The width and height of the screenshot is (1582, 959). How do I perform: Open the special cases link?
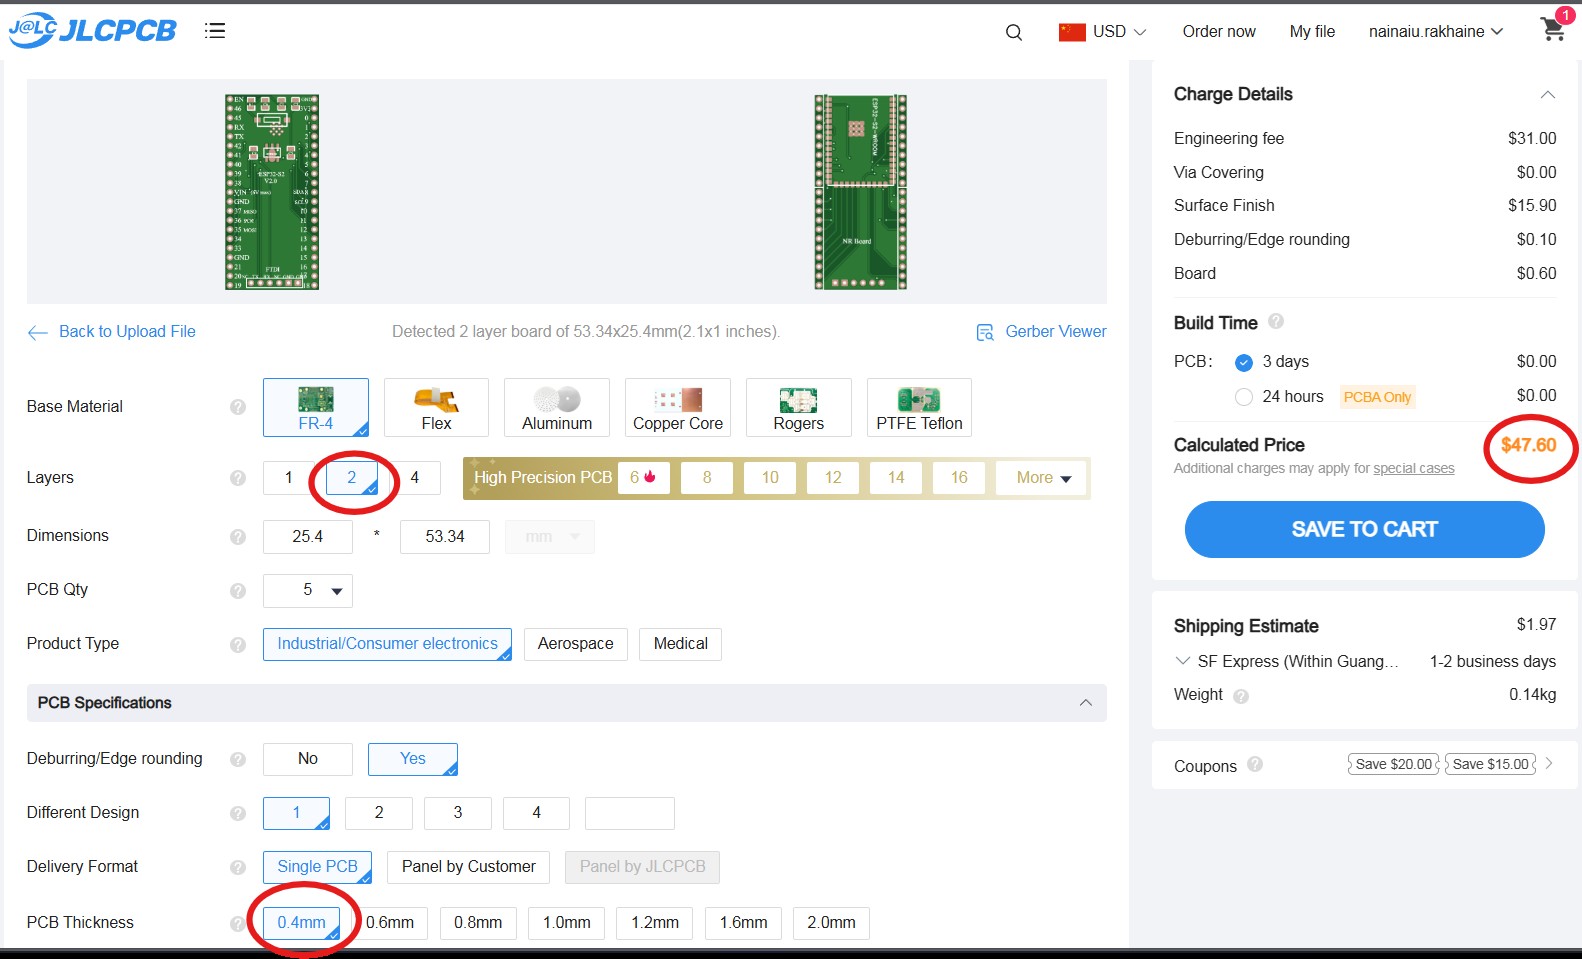pos(1414,469)
